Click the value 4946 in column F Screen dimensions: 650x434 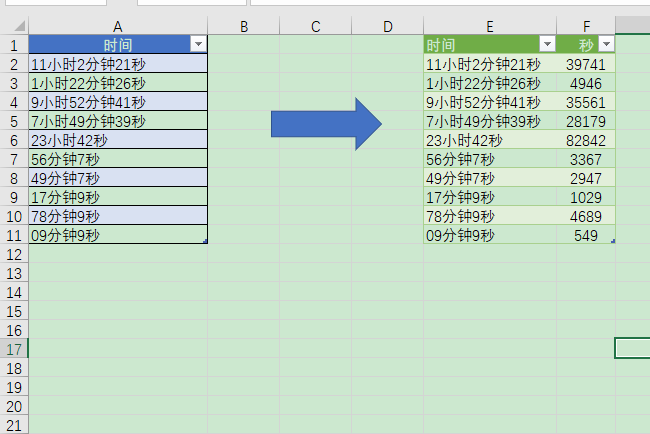point(586,82)
